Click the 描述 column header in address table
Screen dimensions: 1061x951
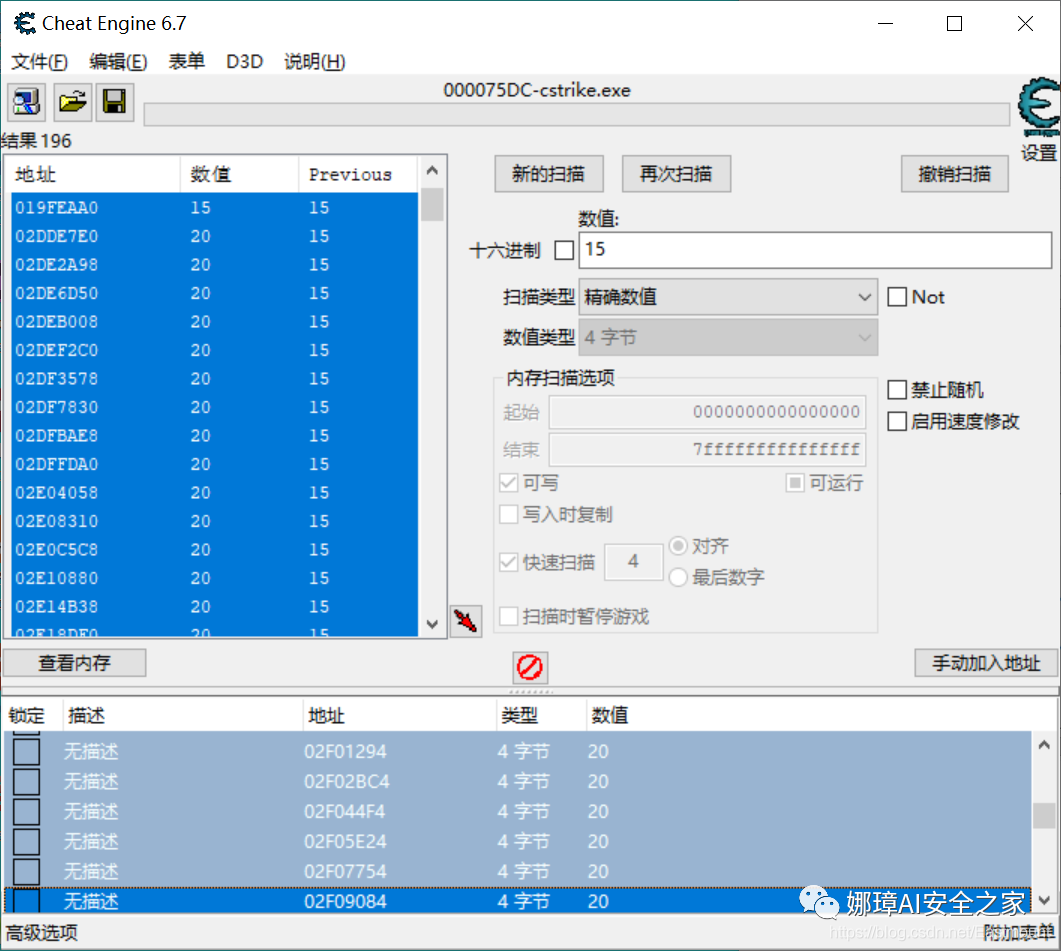183,715
